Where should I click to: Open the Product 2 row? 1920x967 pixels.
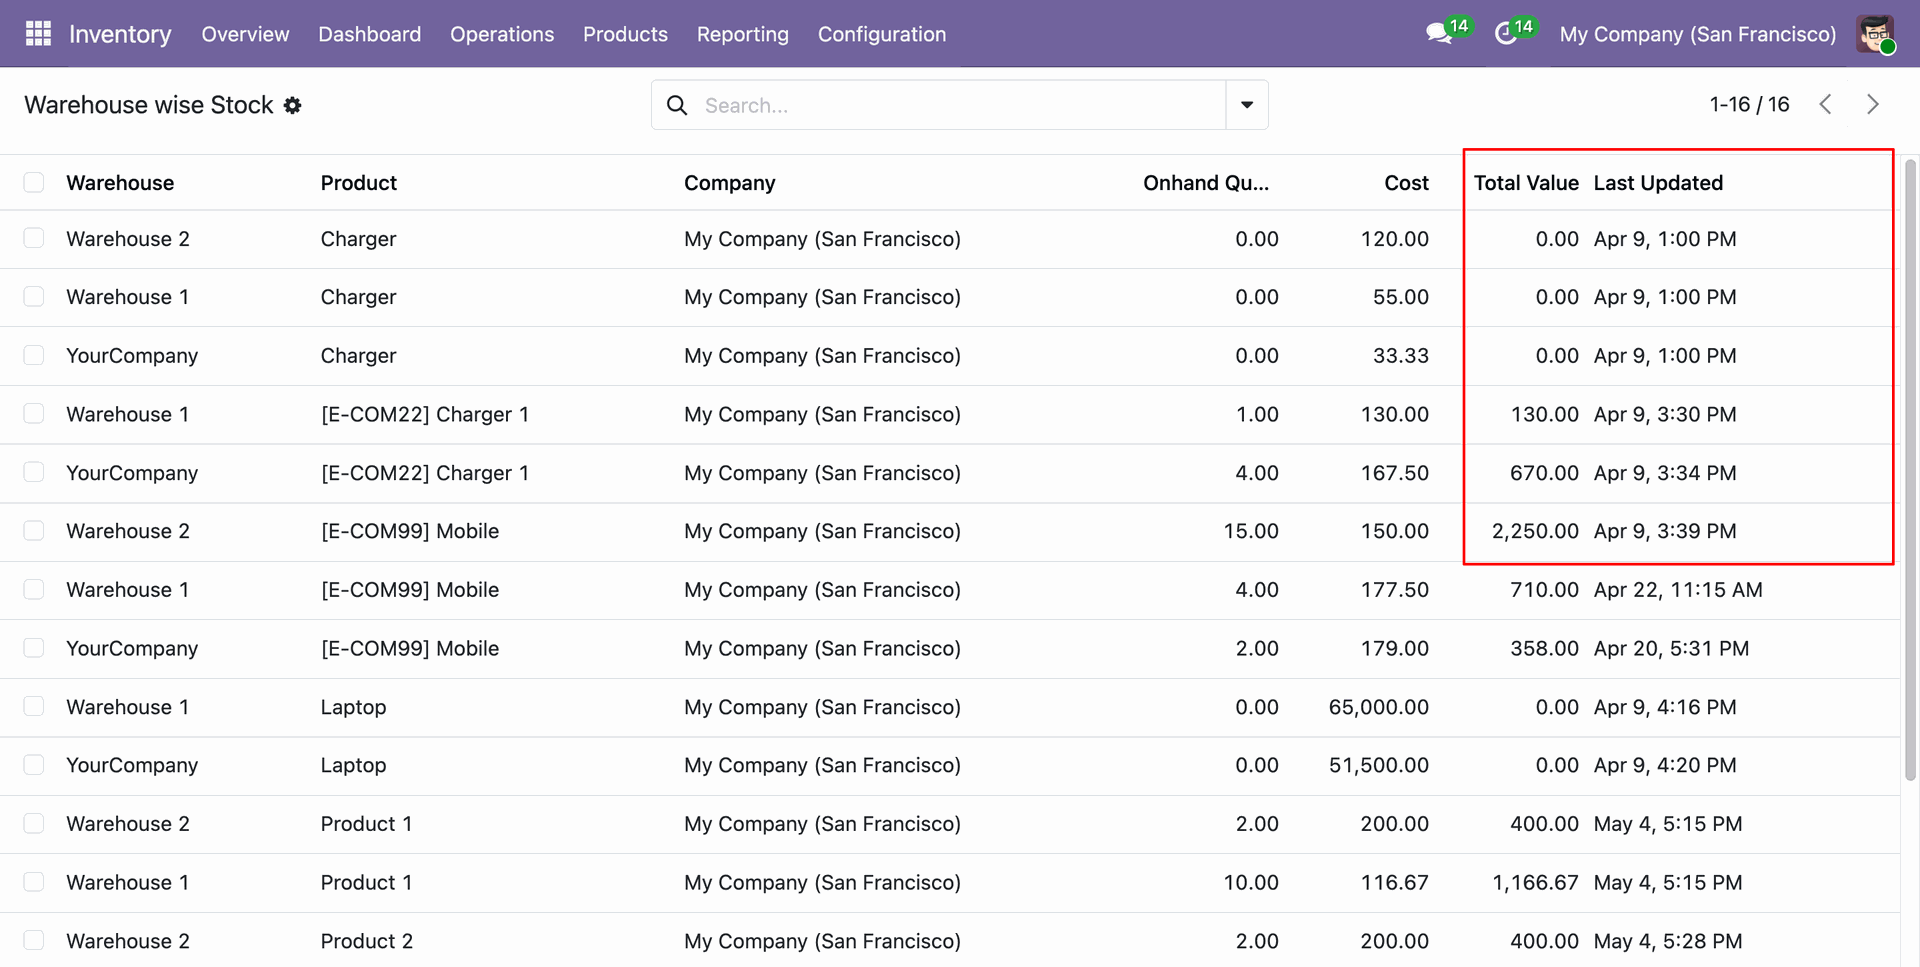tap(950, 940)
